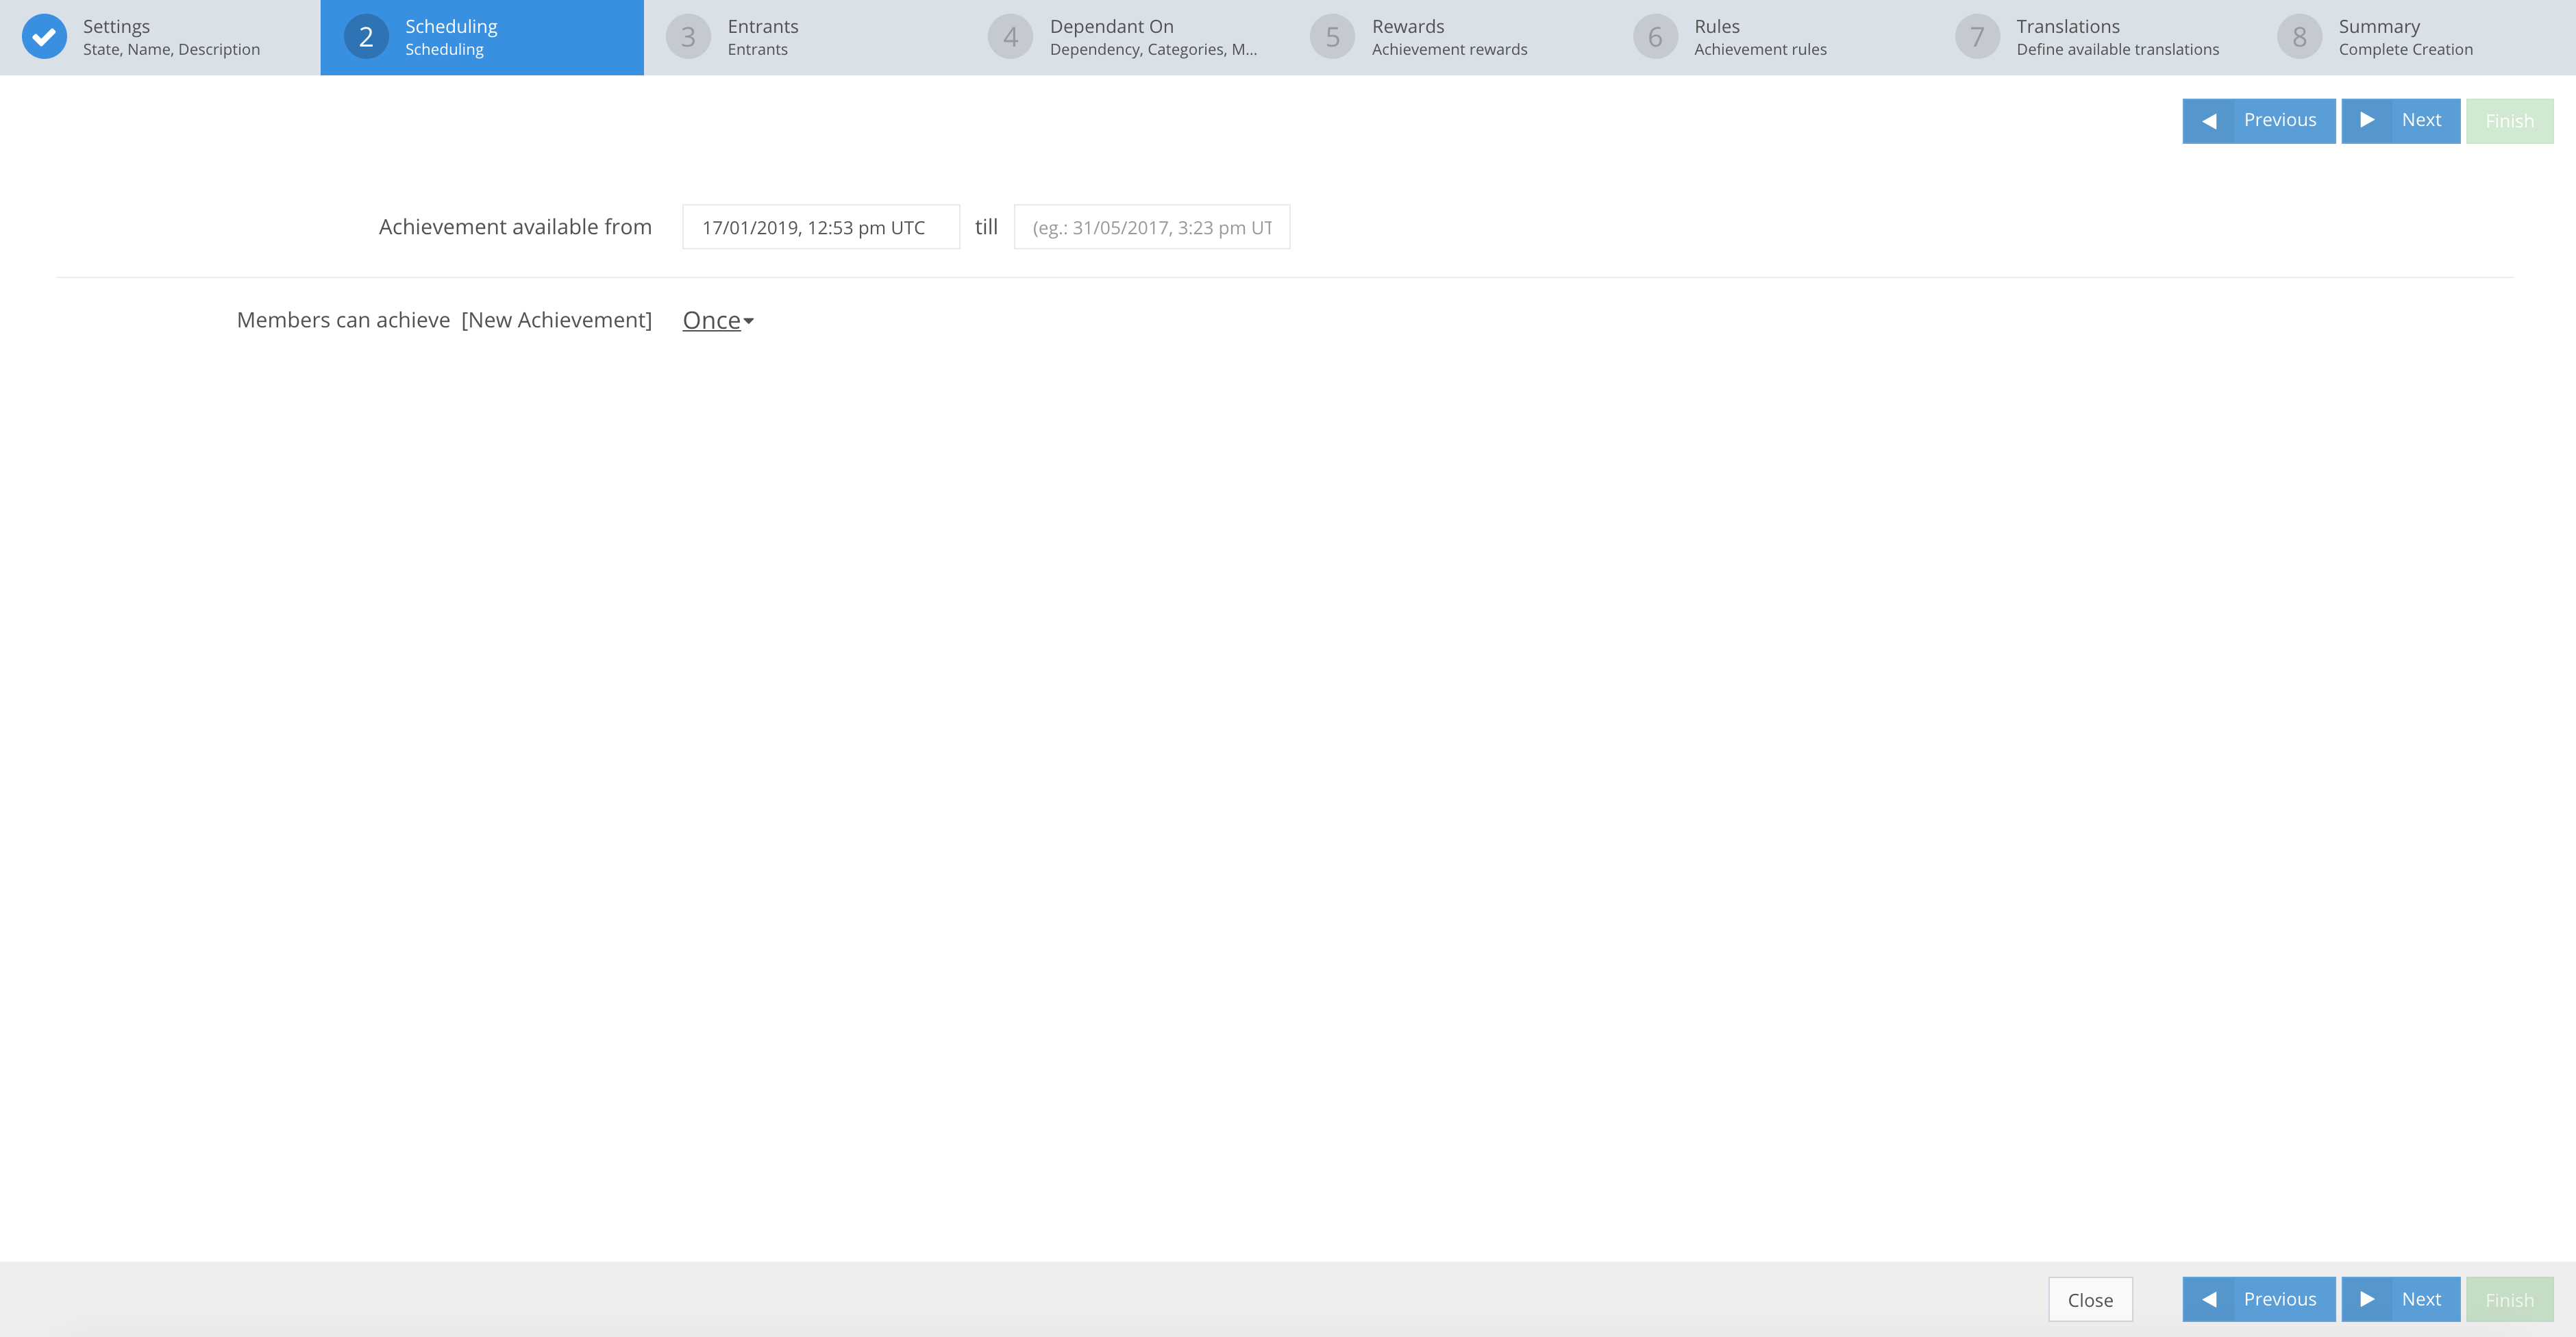Image resolution: width=2576 pixels, height=1337 pixels.
Task: Click the achievement available from date field
Action: [821, 227]
